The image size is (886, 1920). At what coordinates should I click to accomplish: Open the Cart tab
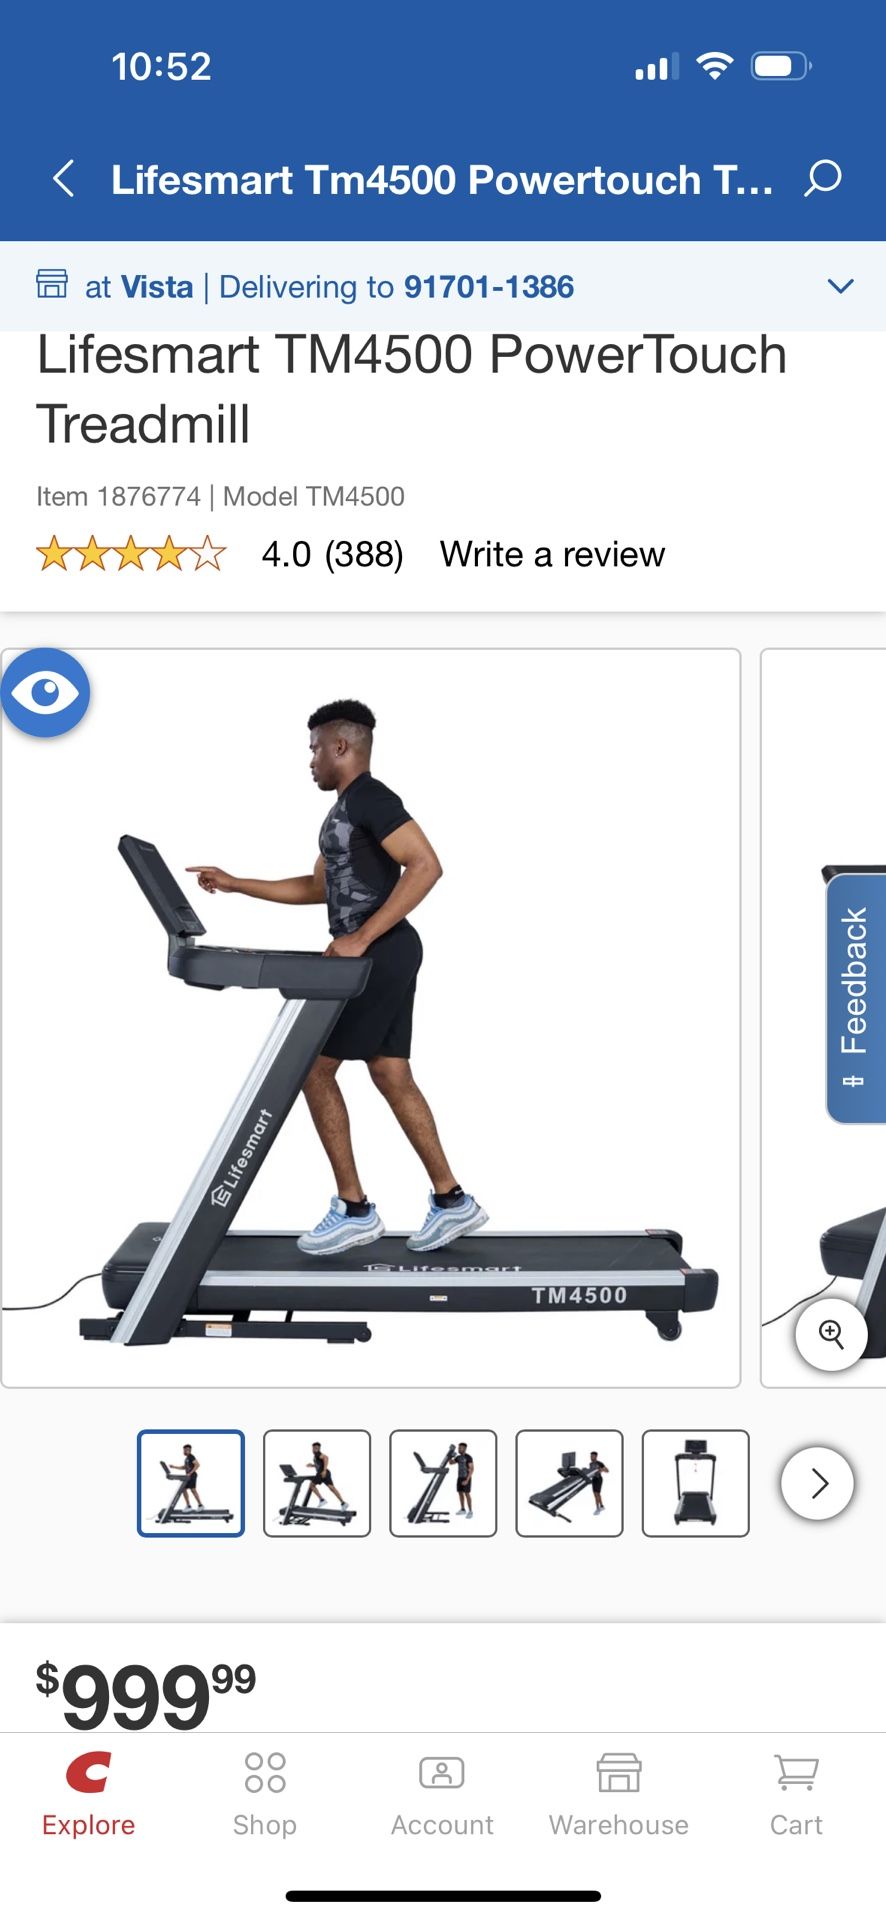796,1796
